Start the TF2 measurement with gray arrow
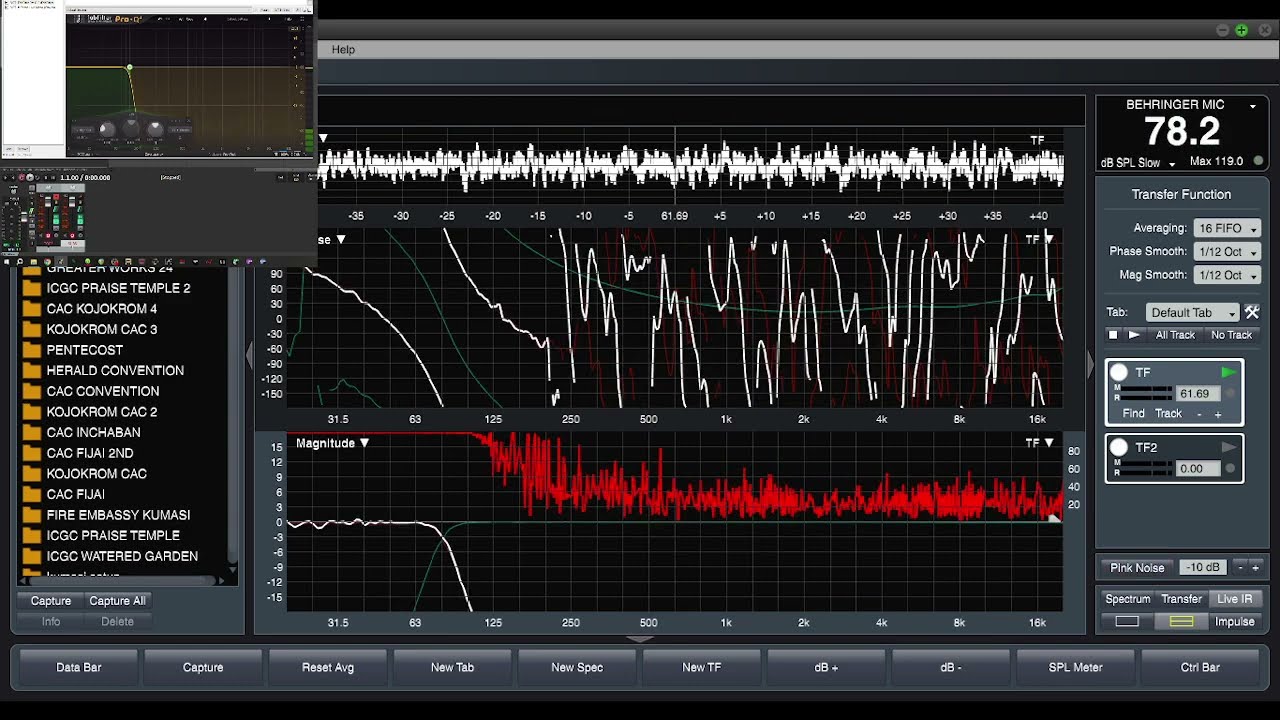The image size is (1280, 720). click(x=1229, y=447)
